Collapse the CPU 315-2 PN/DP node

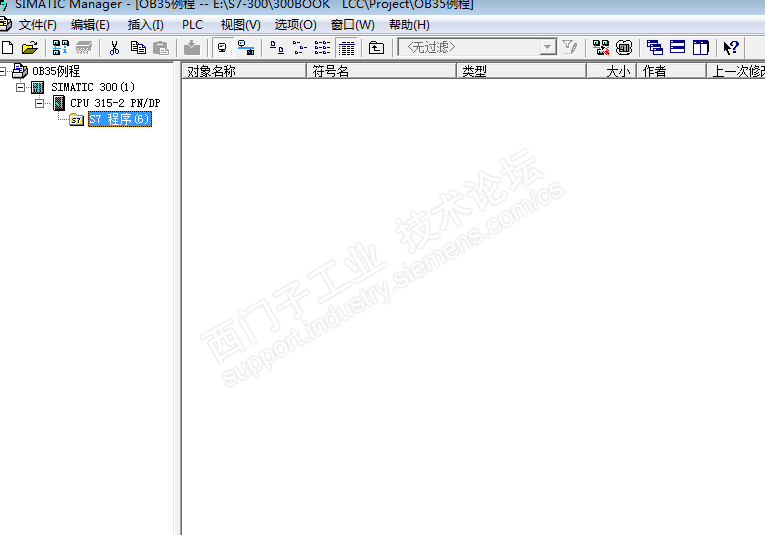tap(40, 103)
